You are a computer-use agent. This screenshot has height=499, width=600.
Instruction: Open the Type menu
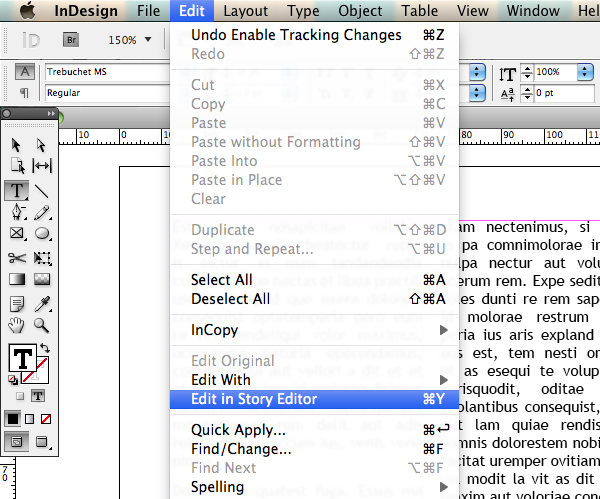point(303,11)
